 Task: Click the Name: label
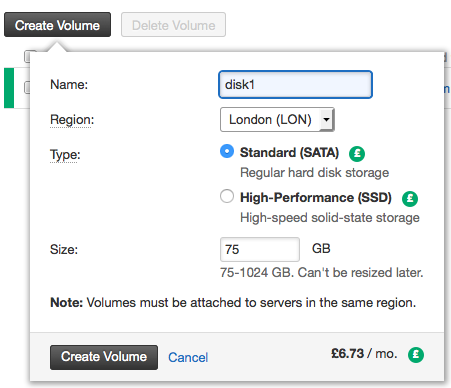69,85
